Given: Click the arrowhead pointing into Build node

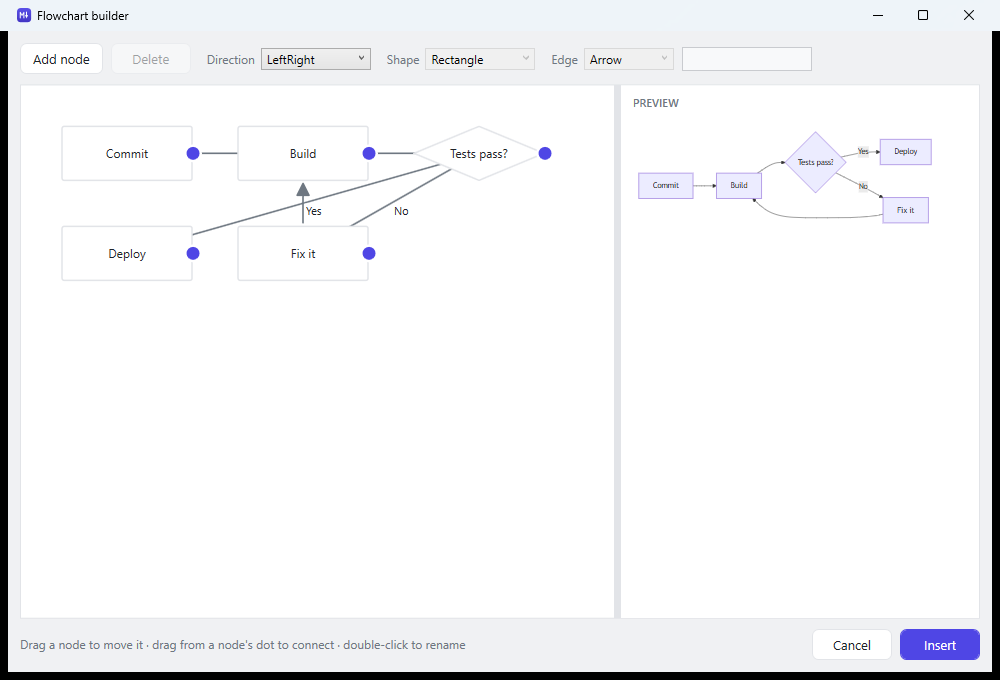Looking at the screenshot, I should point(303,189).
